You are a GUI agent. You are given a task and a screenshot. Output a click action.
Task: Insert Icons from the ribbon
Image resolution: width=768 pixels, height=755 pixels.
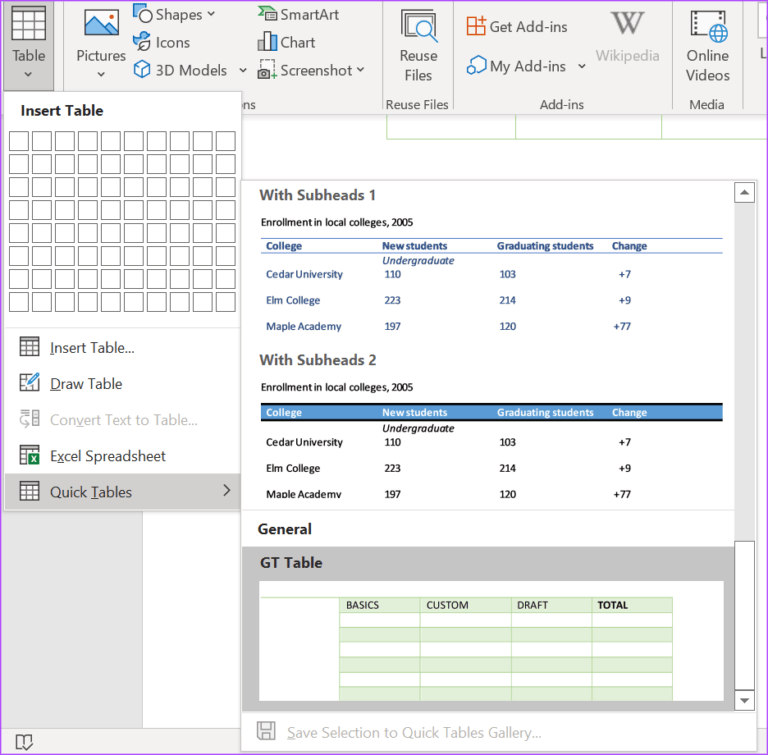(x=162, y=42)
